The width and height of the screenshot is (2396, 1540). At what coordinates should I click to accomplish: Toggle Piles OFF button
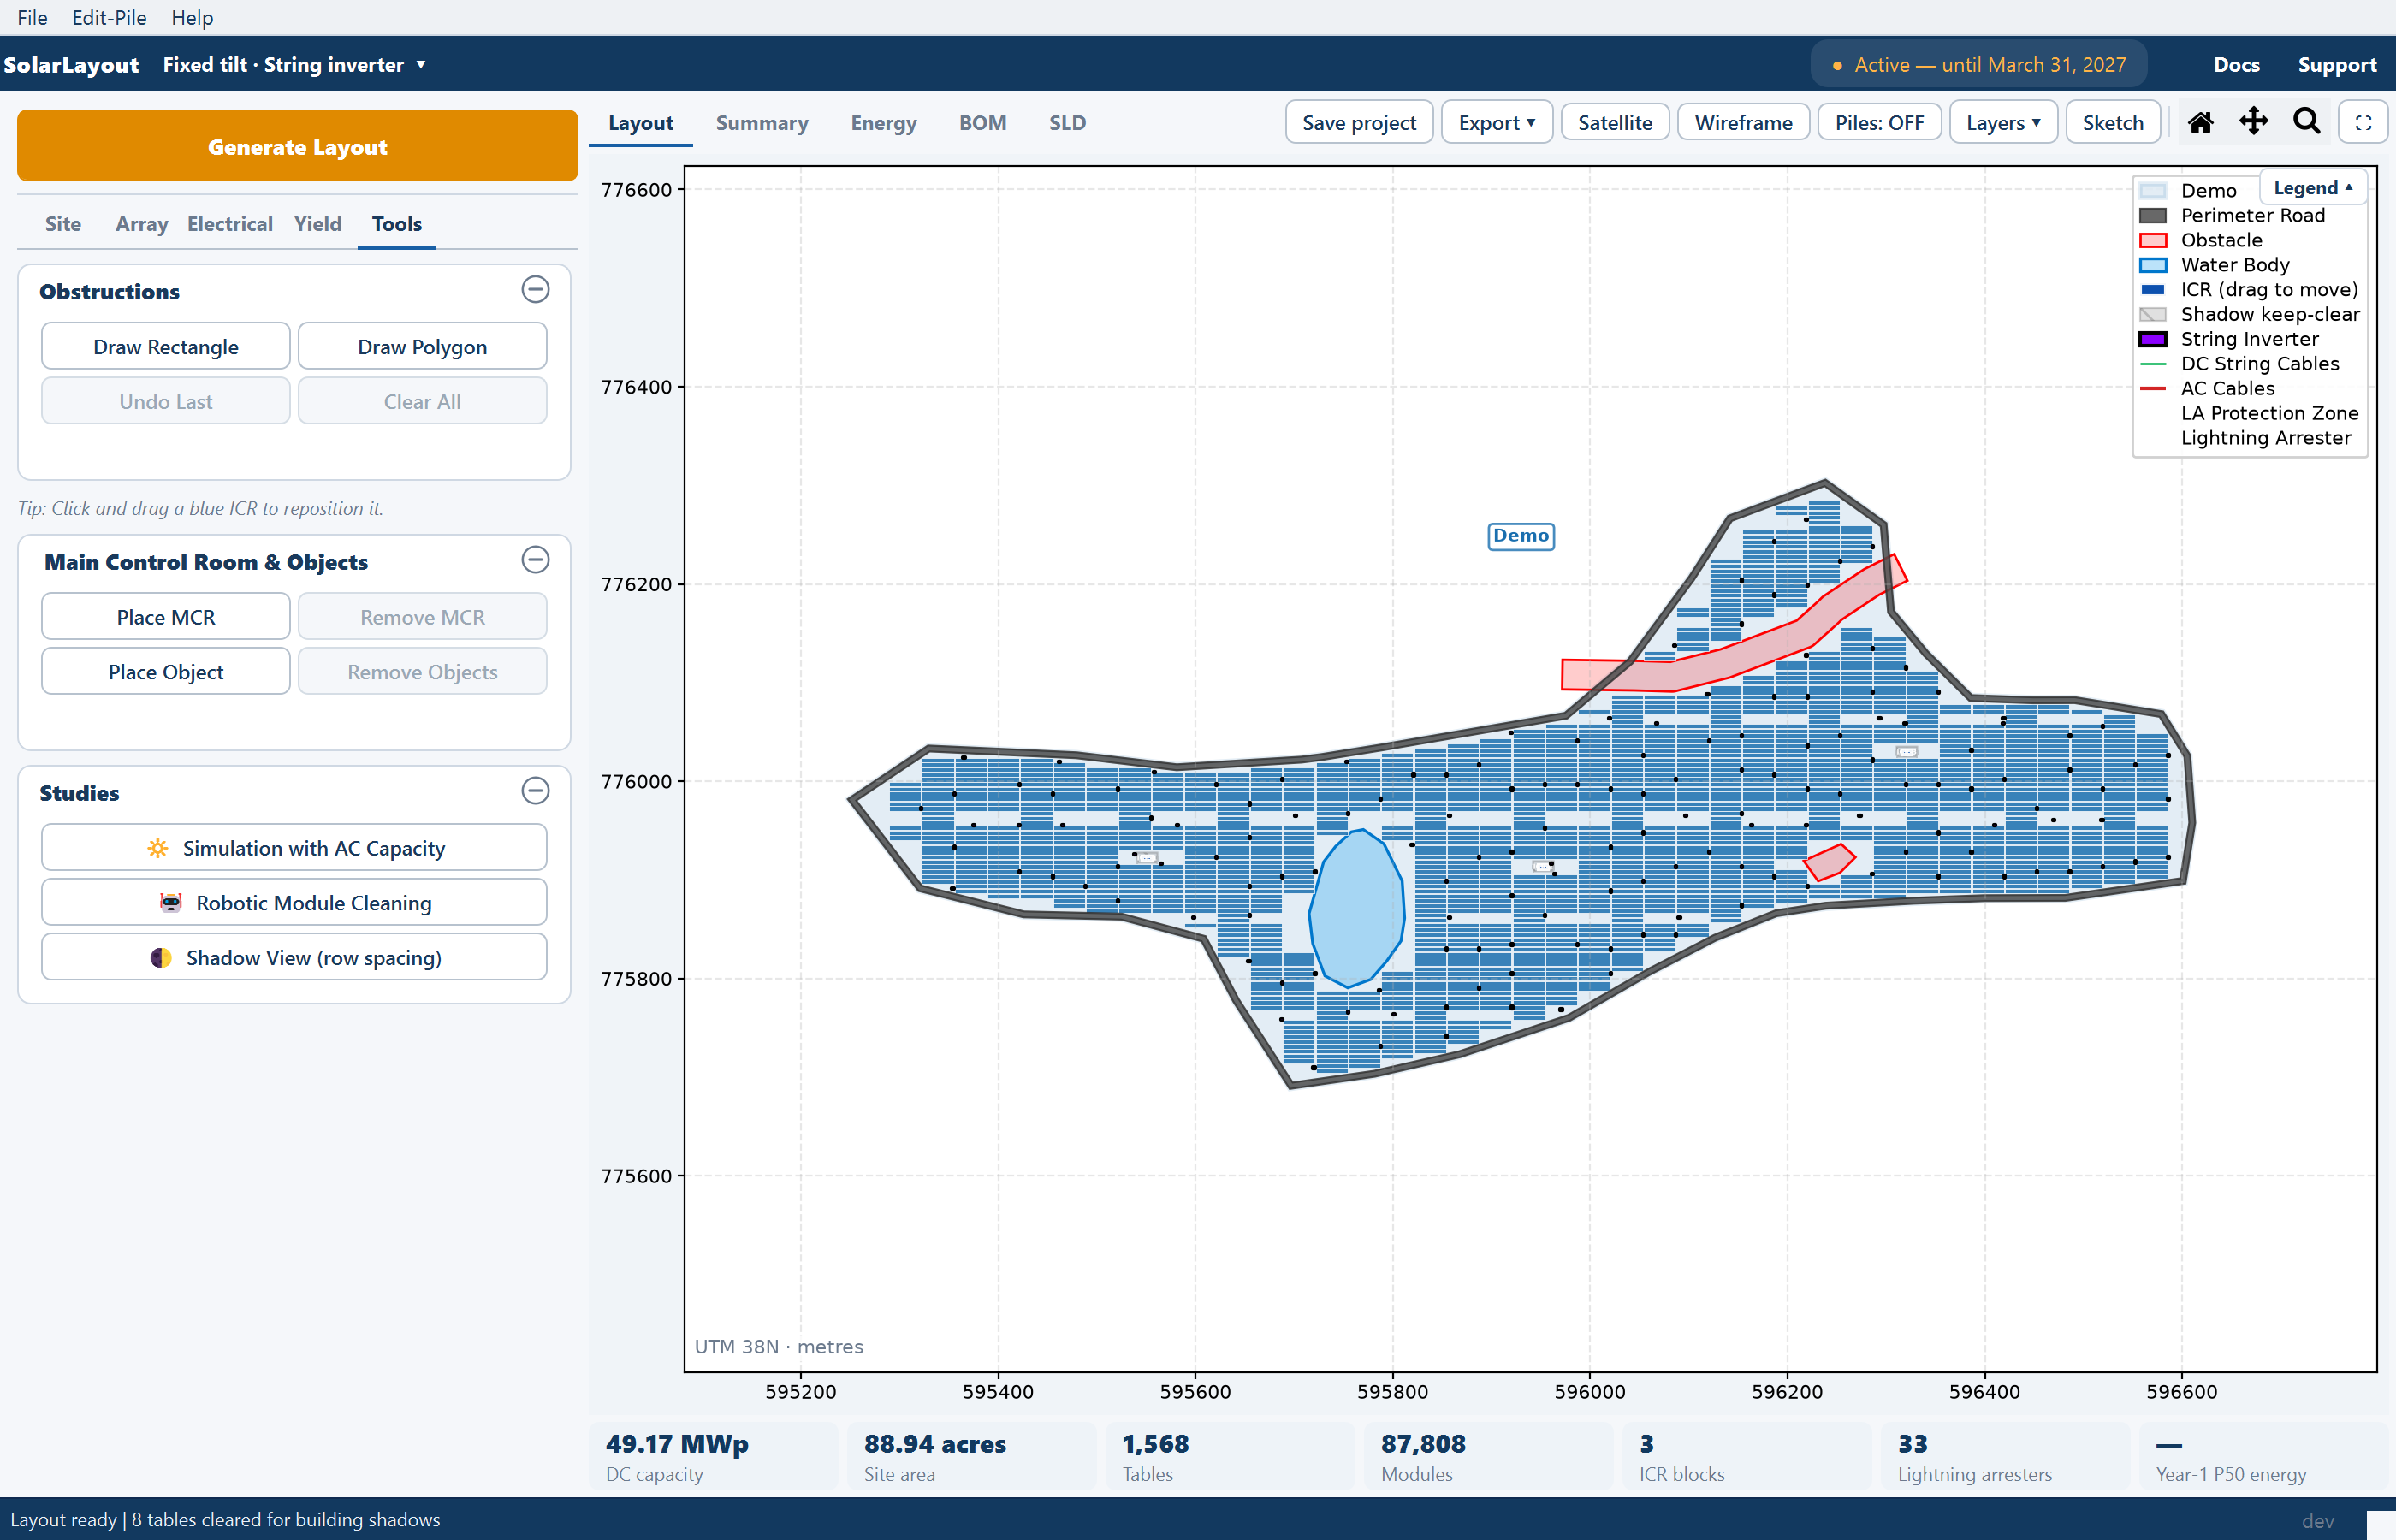coord(1879,123)
